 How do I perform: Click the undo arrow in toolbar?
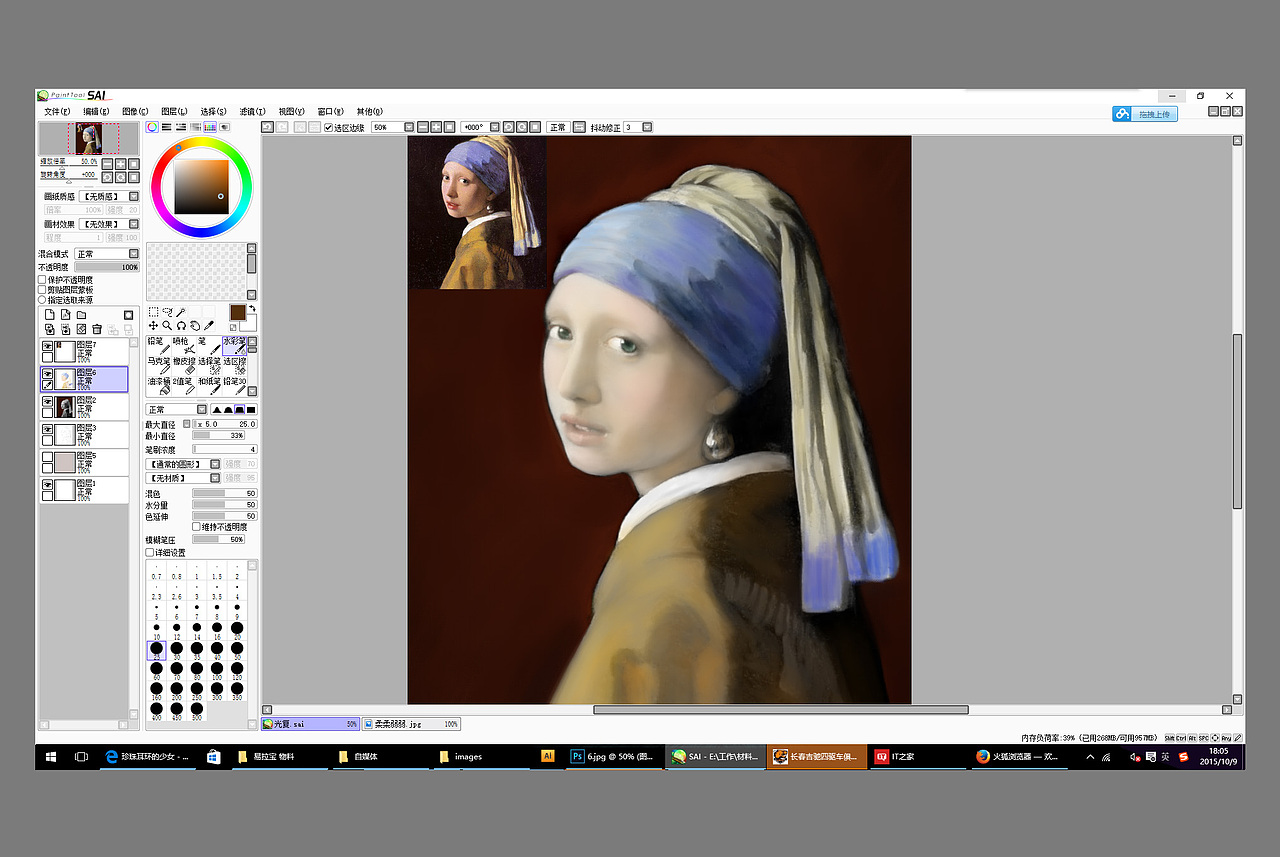[x=267, y=127]
